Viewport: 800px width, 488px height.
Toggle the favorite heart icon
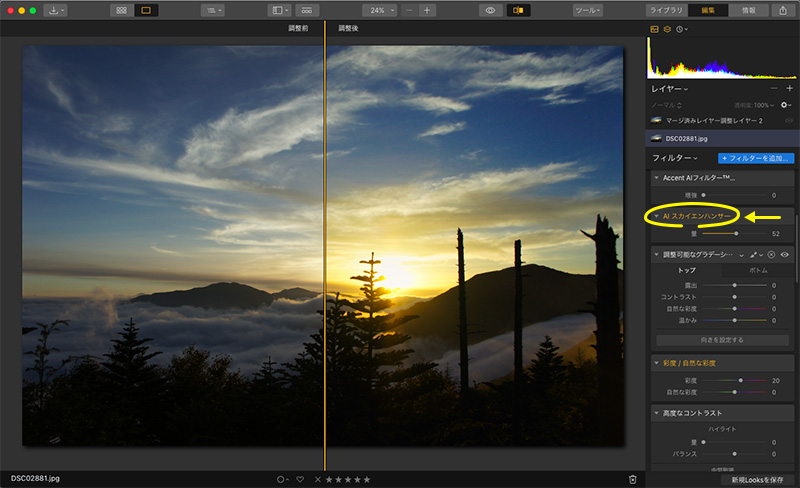click(300, 479)
